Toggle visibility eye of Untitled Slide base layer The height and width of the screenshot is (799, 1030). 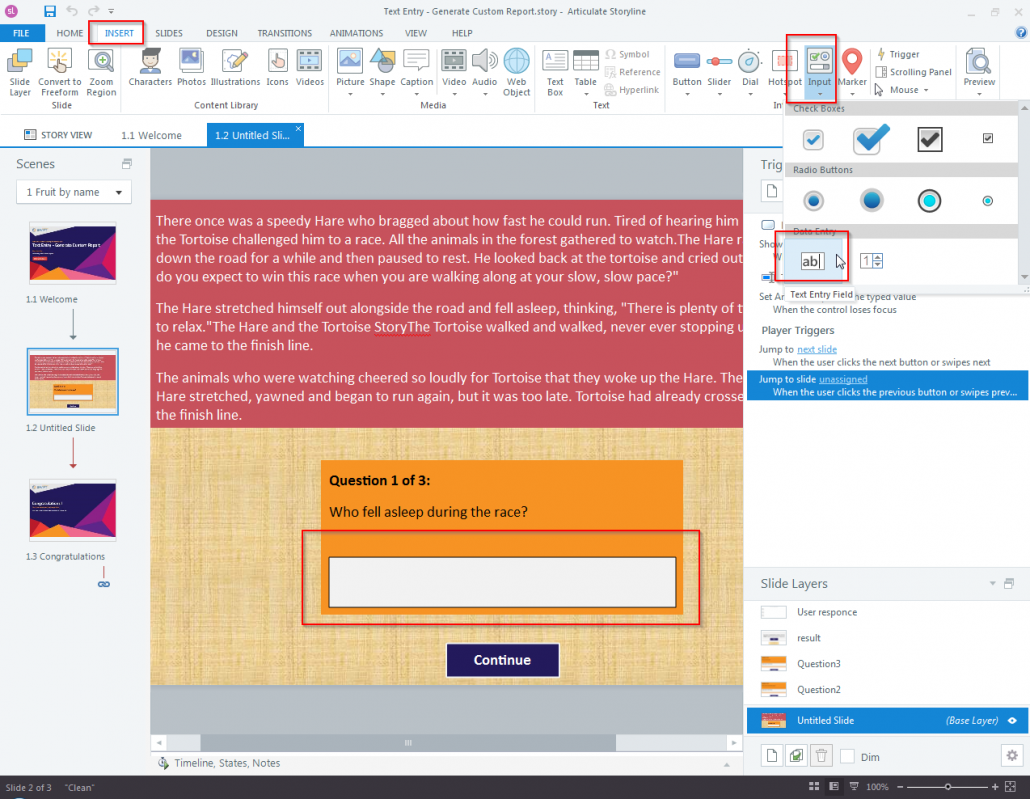pos(1012,720)
